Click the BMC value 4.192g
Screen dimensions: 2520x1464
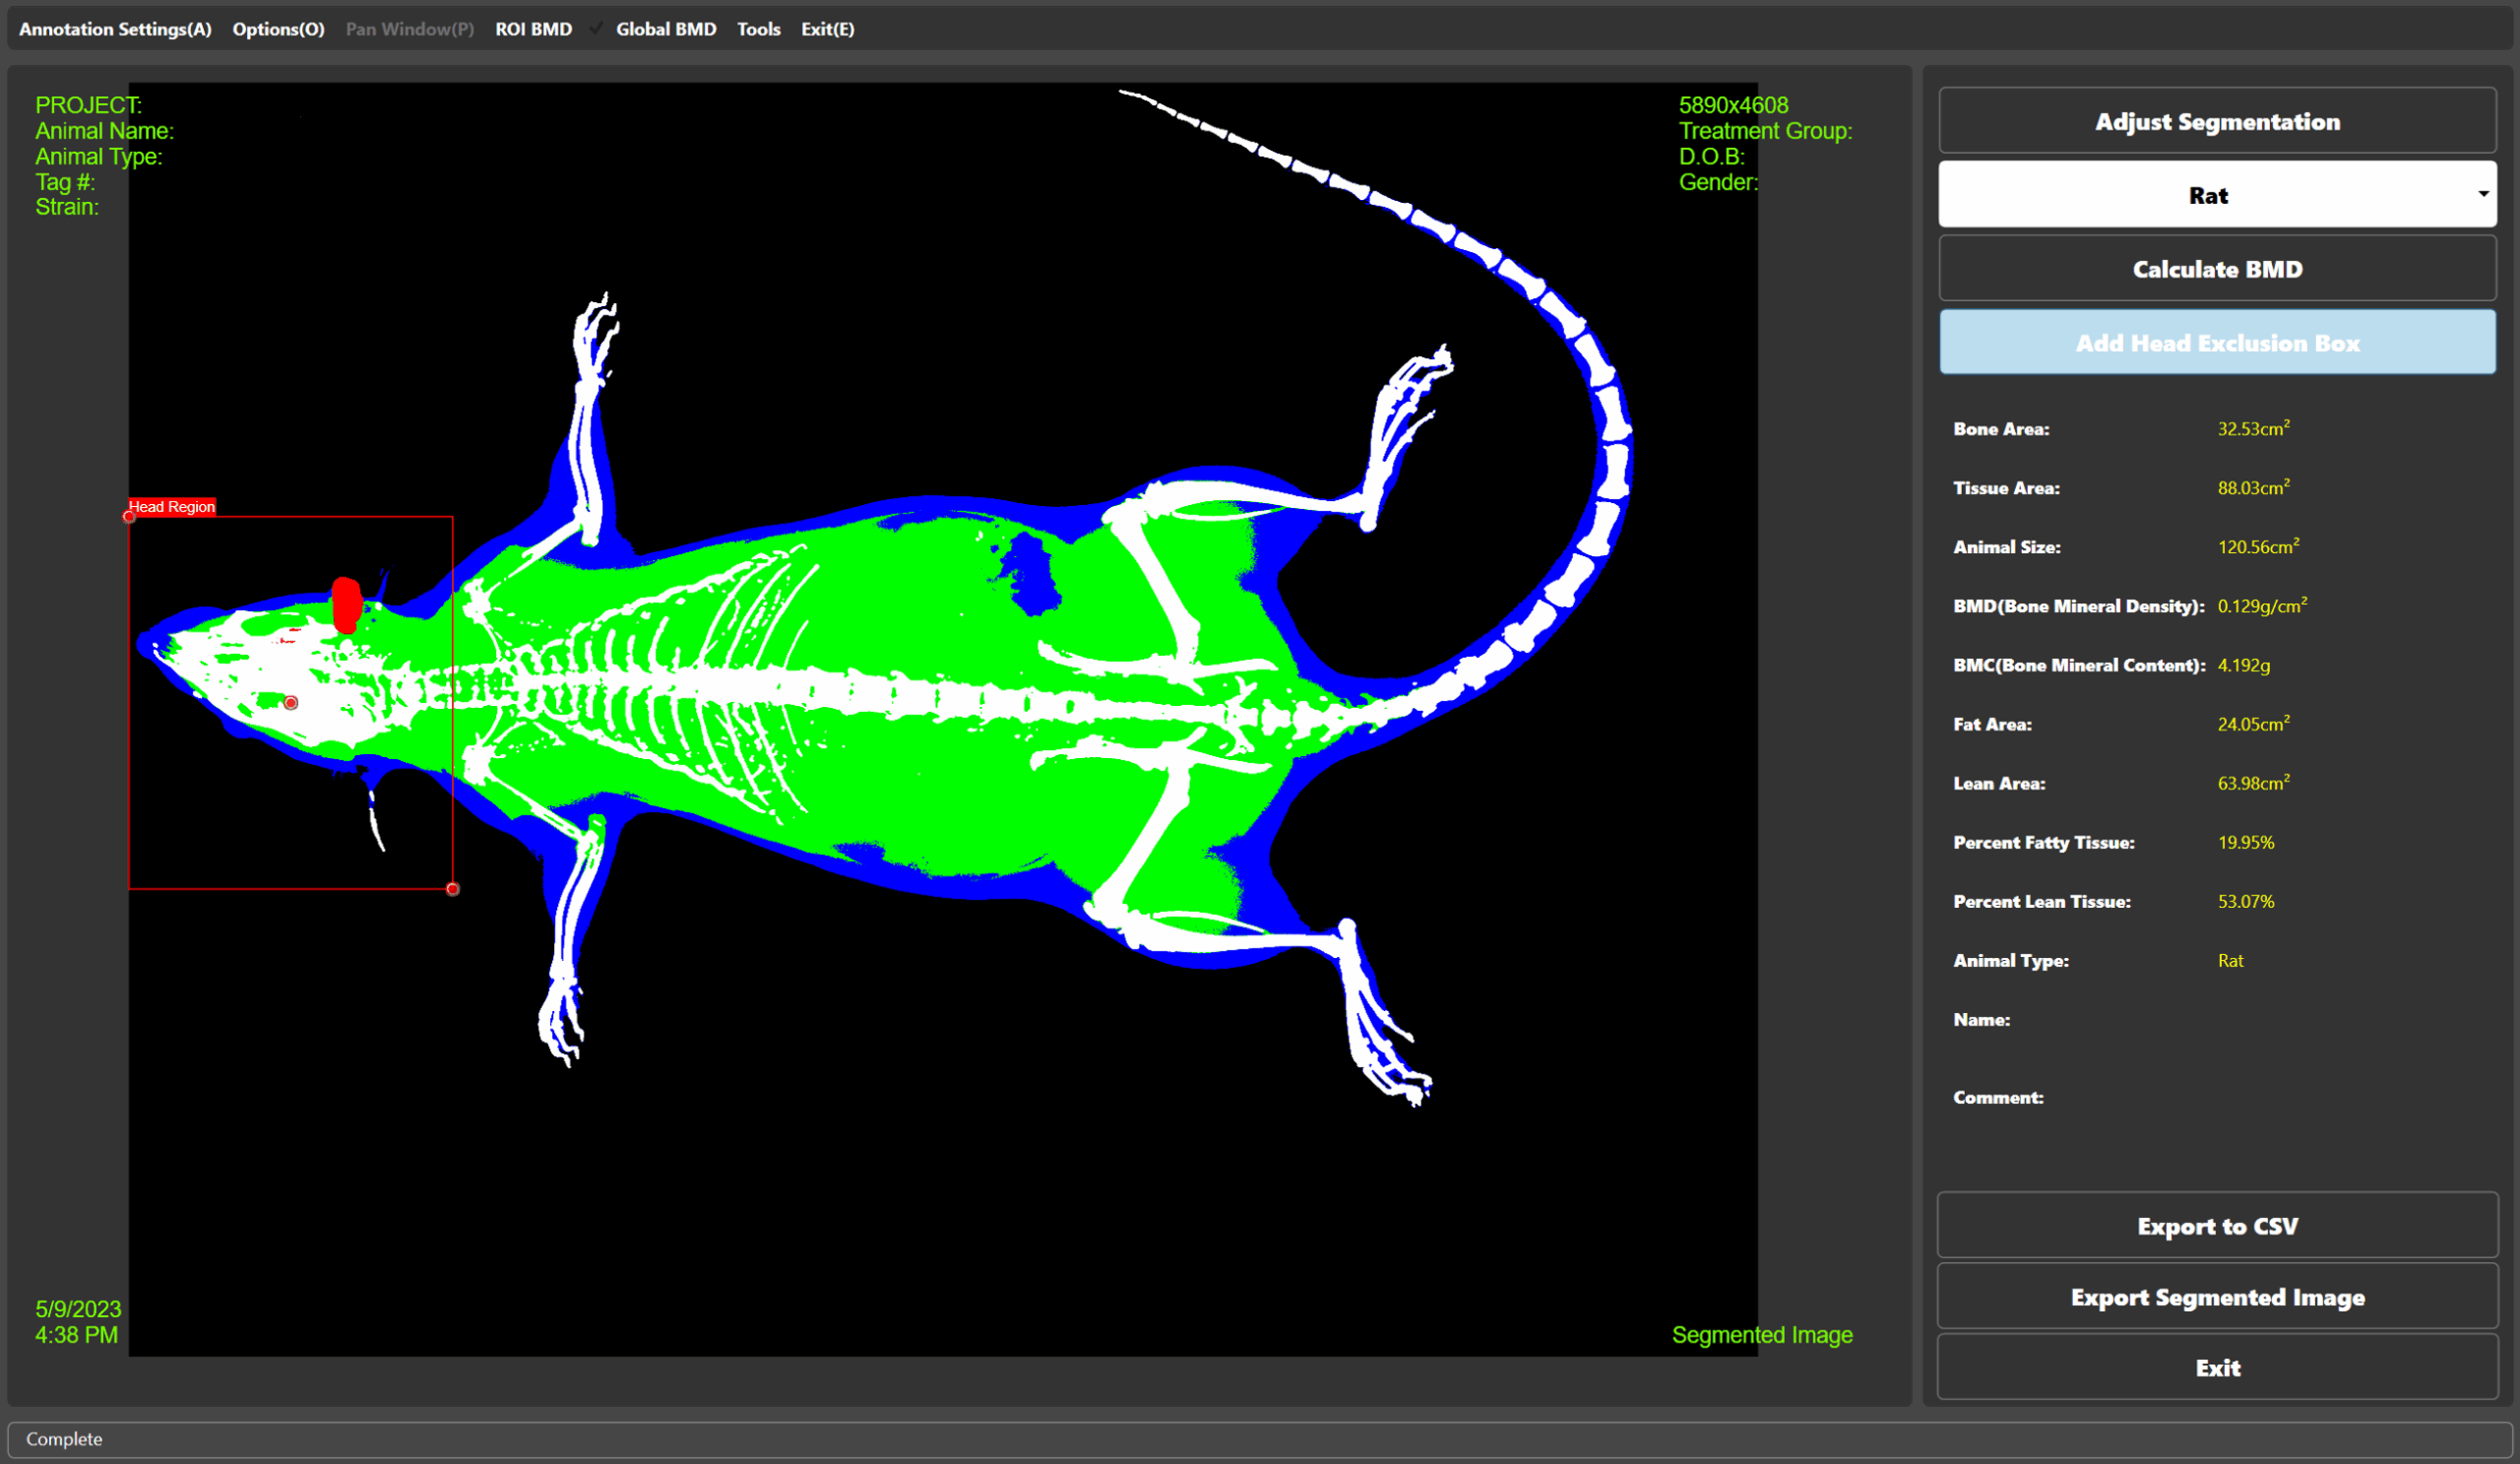click(2243, 665)
